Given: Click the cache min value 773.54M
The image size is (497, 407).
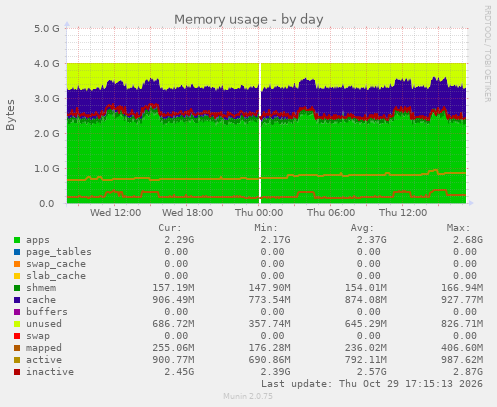Looking at the screenshot, I should (x=269, y=300).
